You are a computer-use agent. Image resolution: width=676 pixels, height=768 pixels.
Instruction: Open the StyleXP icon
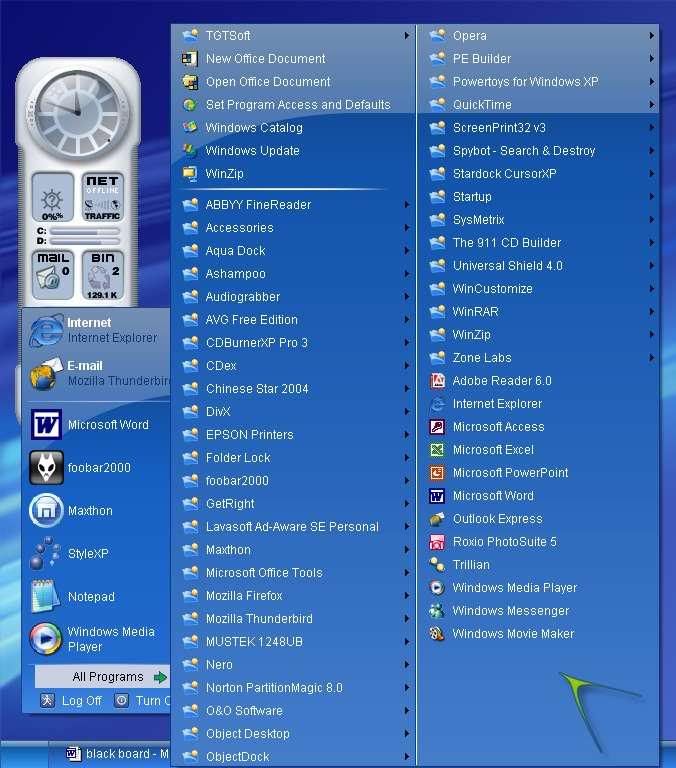45,553
